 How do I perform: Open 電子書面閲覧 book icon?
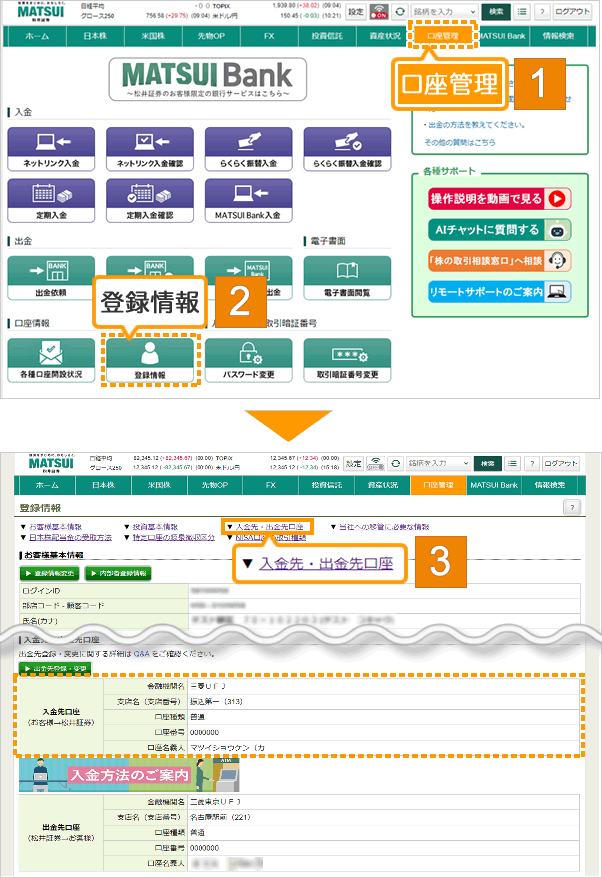coord(347,278)
